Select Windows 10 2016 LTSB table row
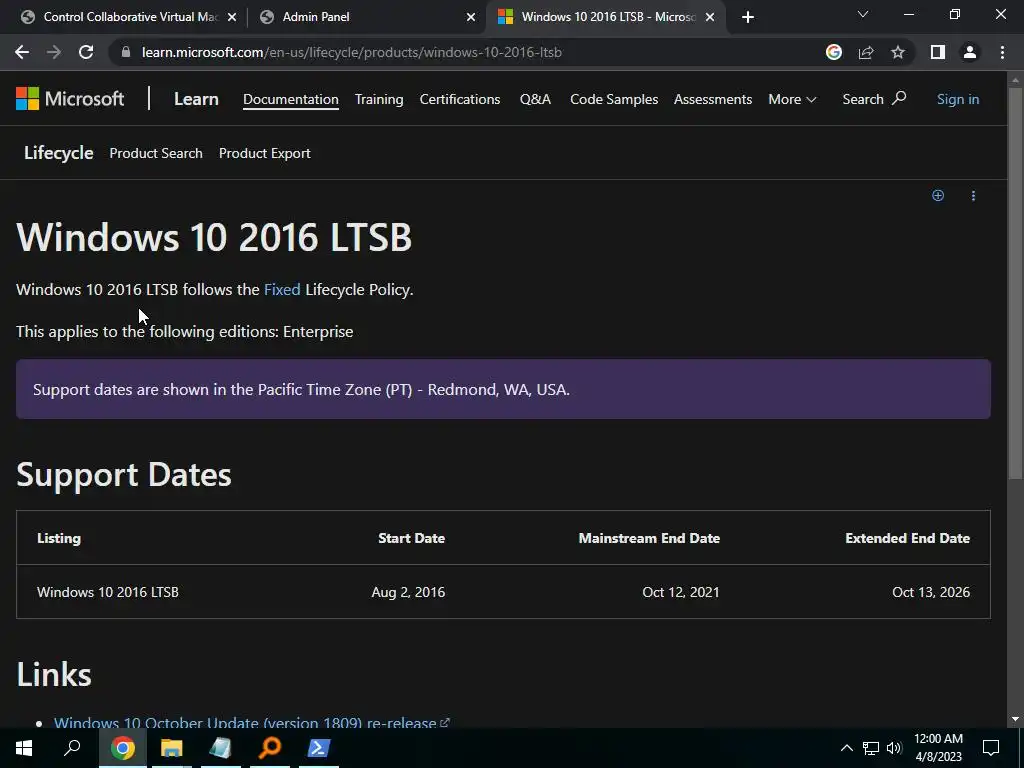The width and height of the screenshot is (1024, 768). pos(503,592)
